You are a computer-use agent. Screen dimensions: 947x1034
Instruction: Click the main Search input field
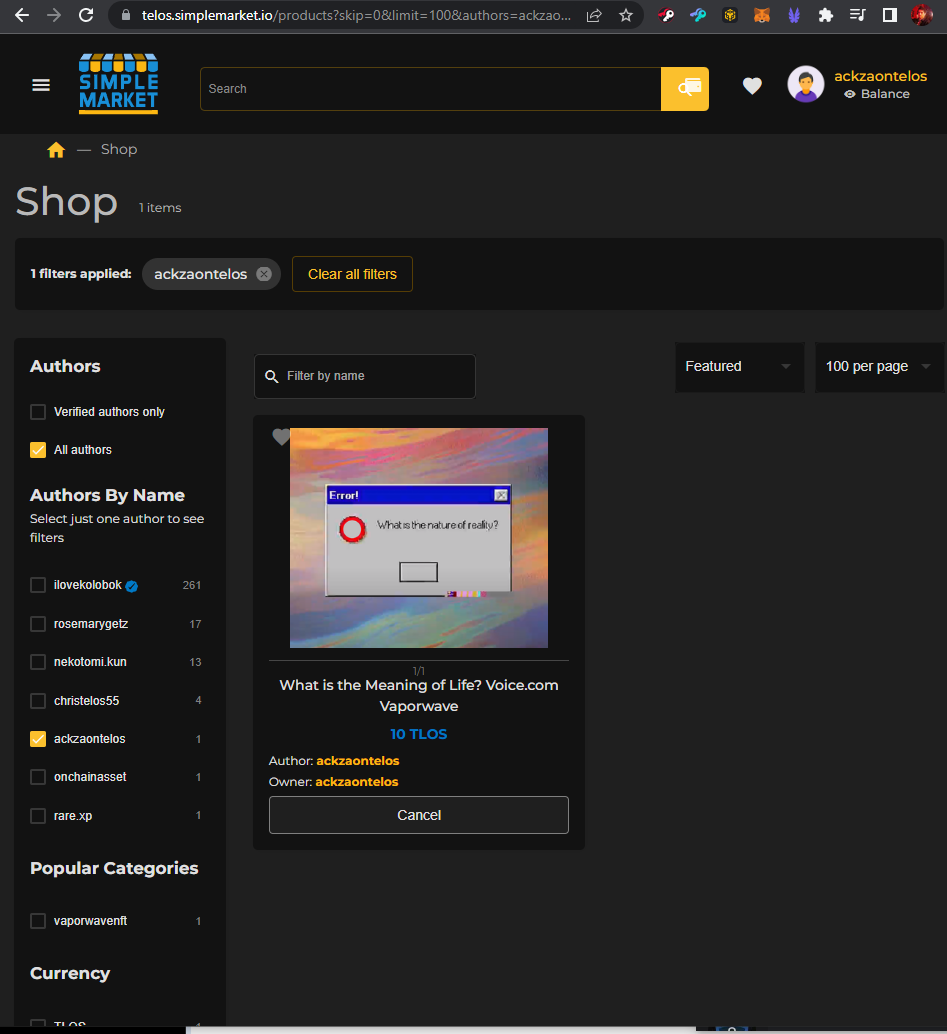coord(431,88)
